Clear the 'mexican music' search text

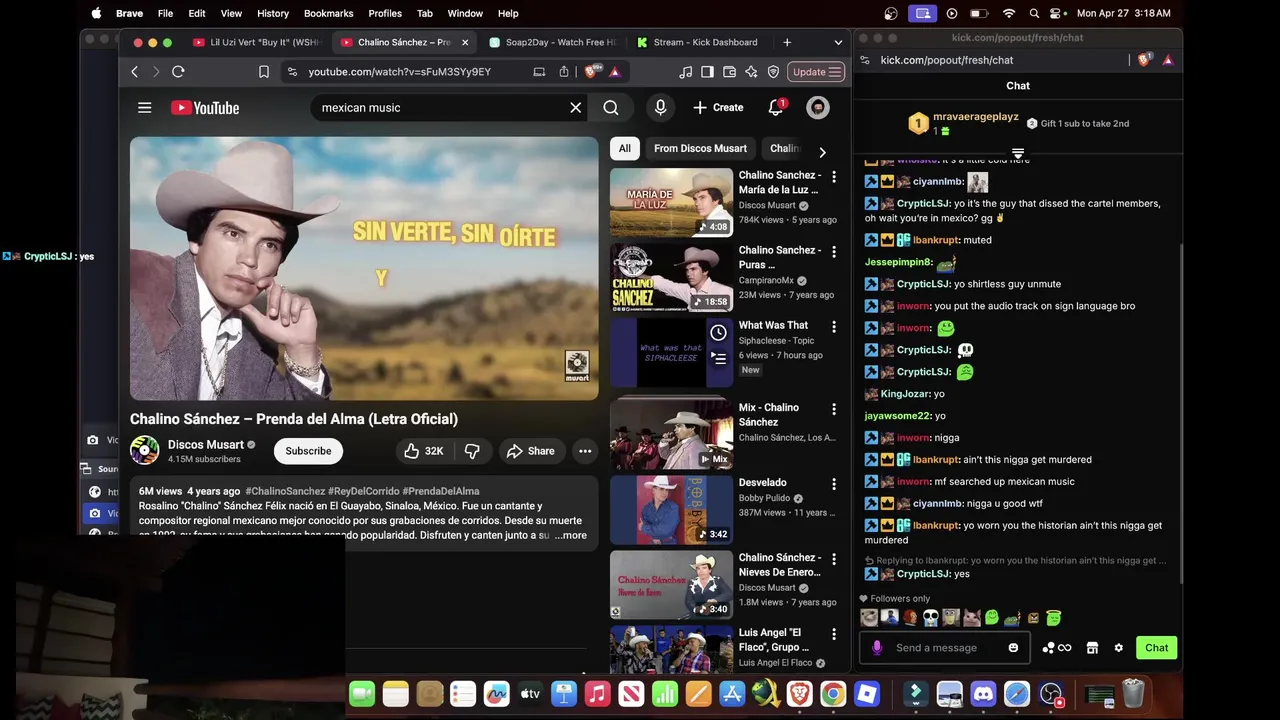coord(575,108)
